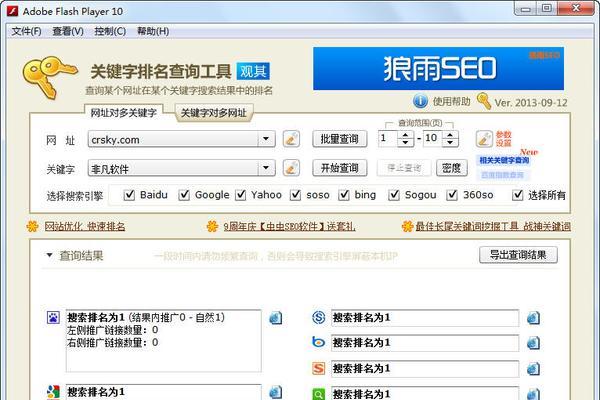Increase the start page spinner value
Screen dimensions: 600x400
point(406,135)
